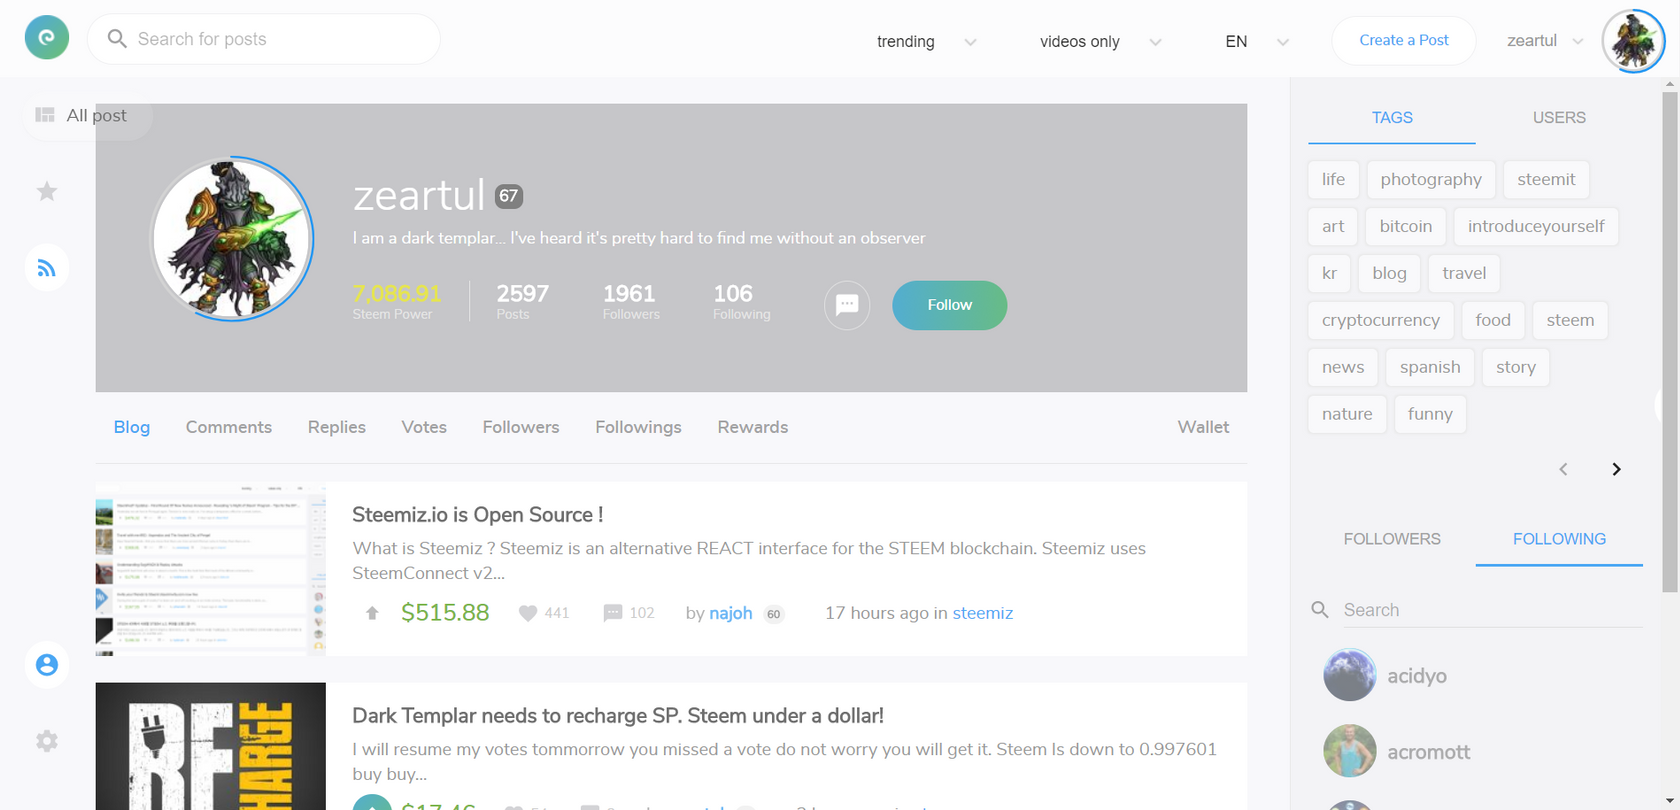Switch to the Replies tab

[337, 427]
